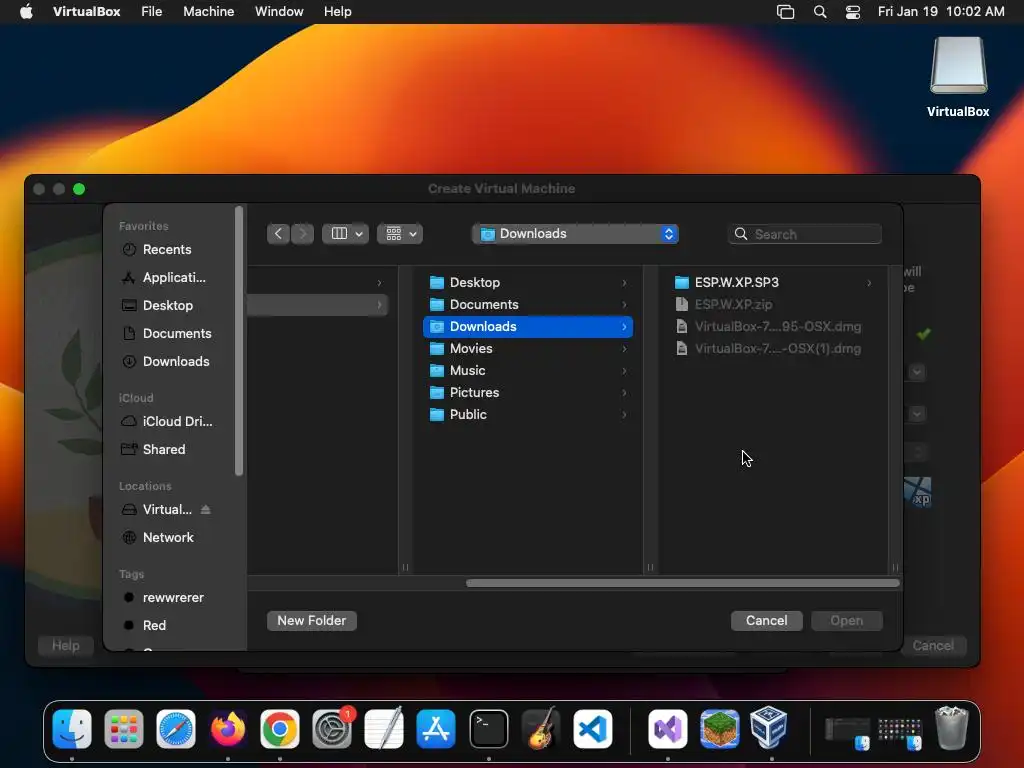The width and height of the screenshot is (1024, 768).
Task: Open TextEdit in the dock
Action: [x=384, y=729]
